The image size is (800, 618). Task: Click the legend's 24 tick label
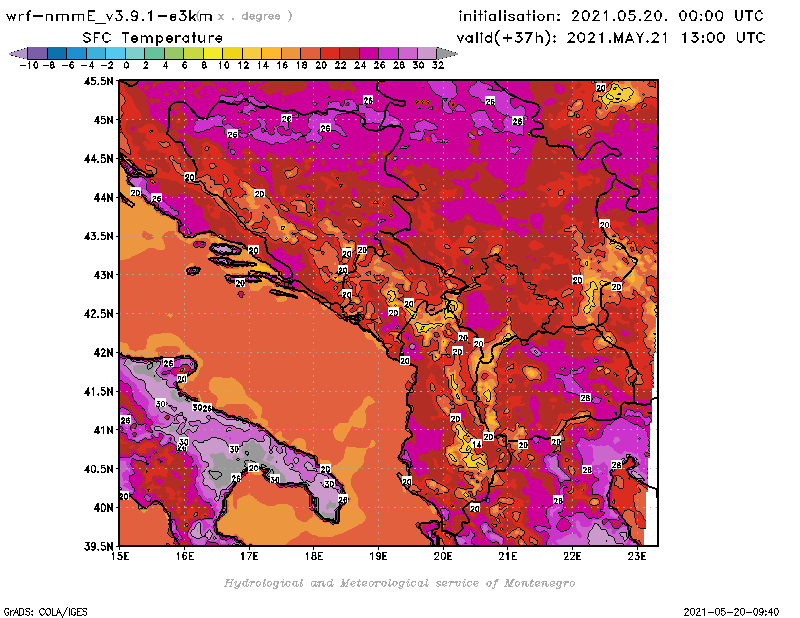tap(360, 65)
